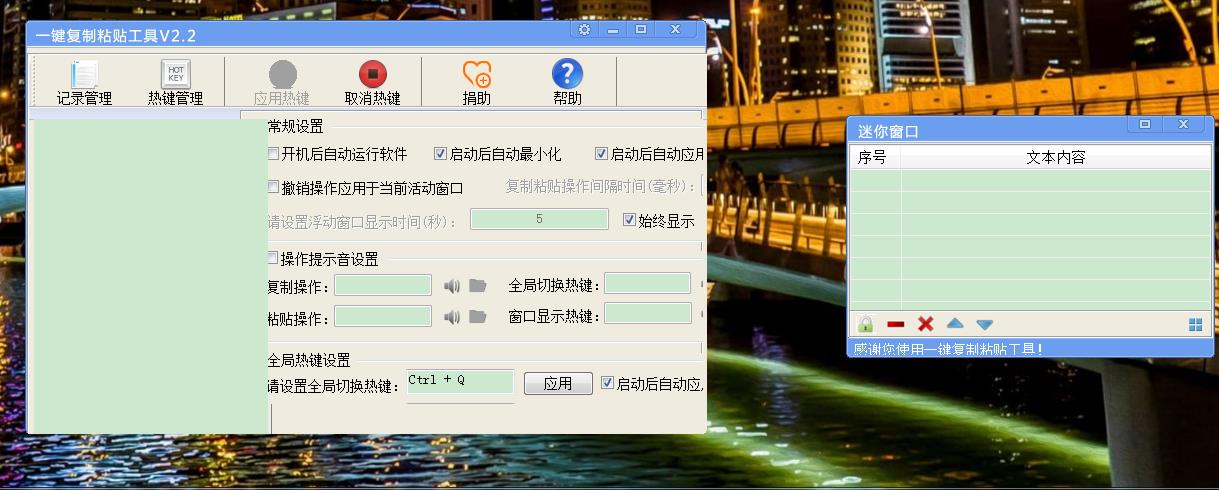Browse sound file with 粘贴操作 folder icon
This screenshot has width=1219, height=490.
coord(478,317)
